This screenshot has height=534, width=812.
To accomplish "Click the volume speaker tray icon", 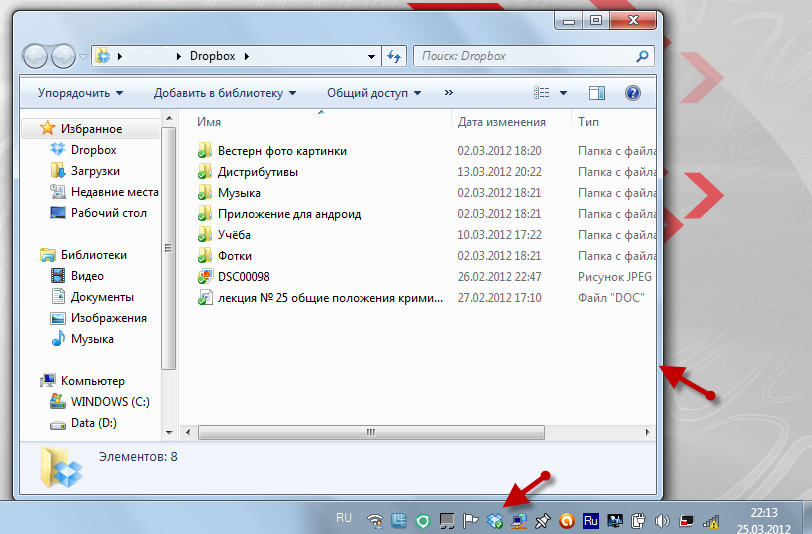I will [662, 520].
